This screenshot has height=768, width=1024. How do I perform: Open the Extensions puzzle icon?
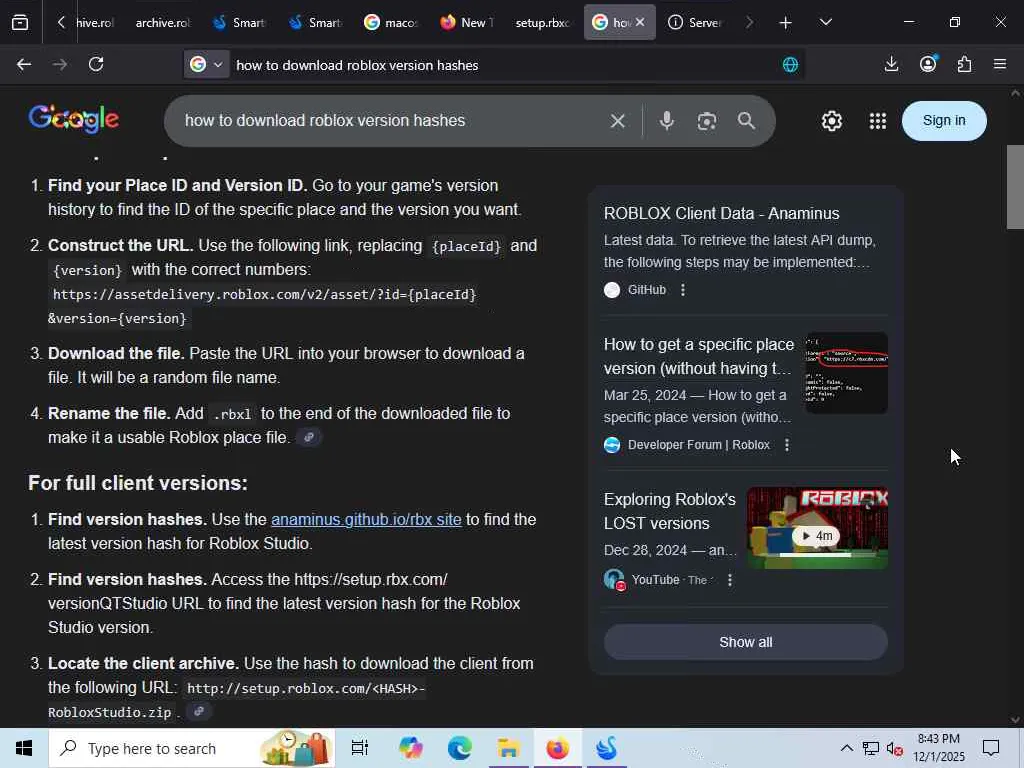[964, 64]
